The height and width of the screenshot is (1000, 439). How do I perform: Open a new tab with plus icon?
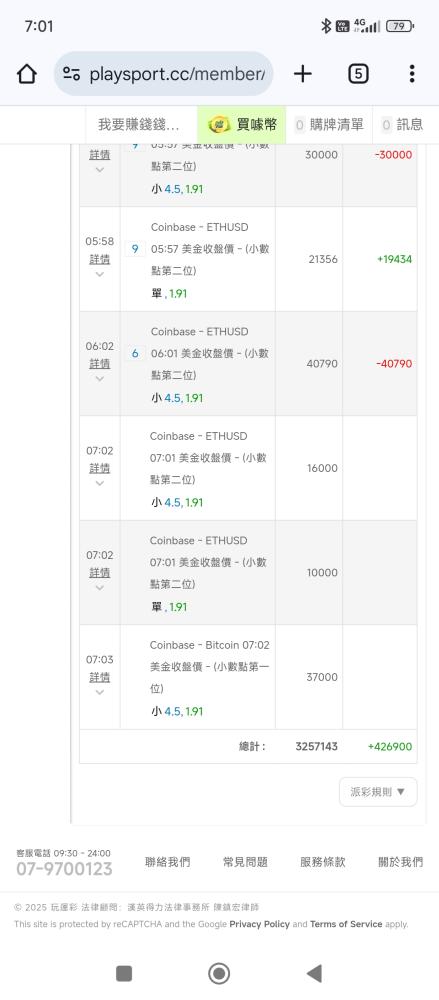pos(302,74)
